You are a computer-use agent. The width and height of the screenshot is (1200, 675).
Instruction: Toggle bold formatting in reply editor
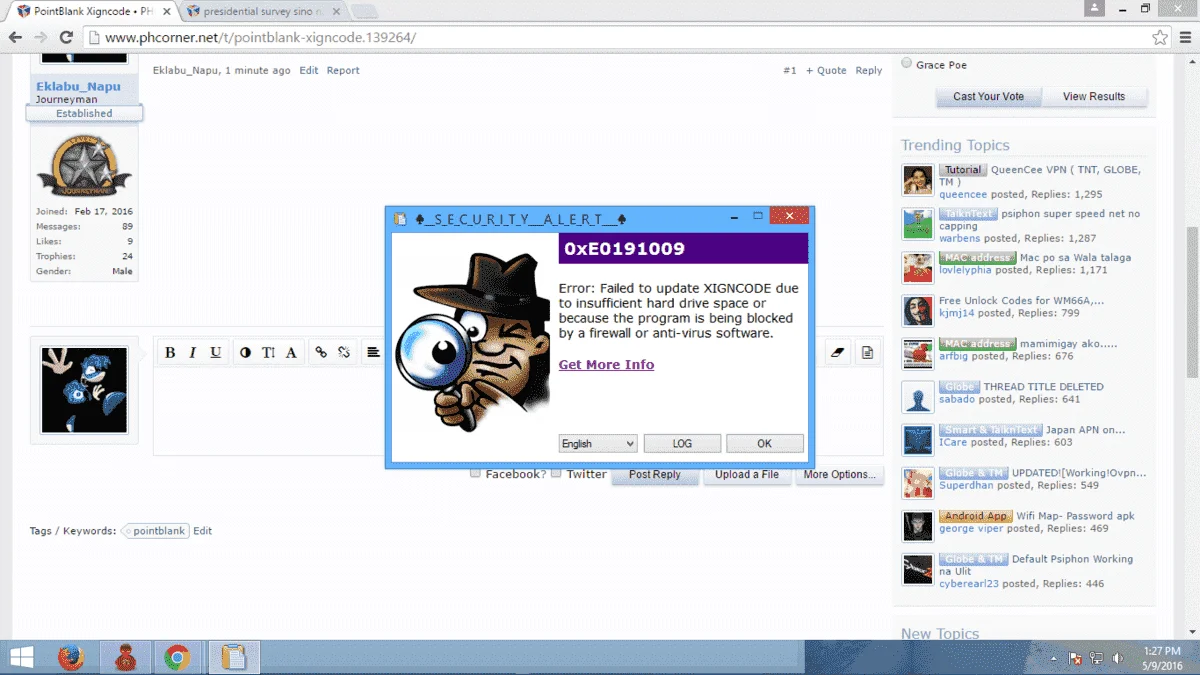pos(170,352)
